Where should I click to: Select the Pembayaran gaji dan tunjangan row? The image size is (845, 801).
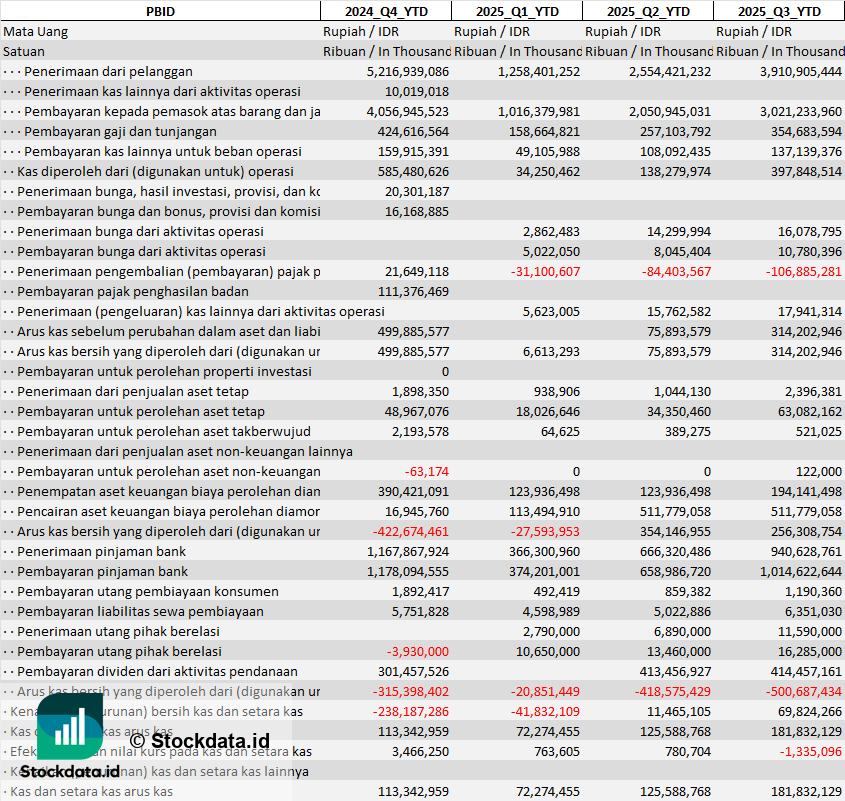pos(120,131)
